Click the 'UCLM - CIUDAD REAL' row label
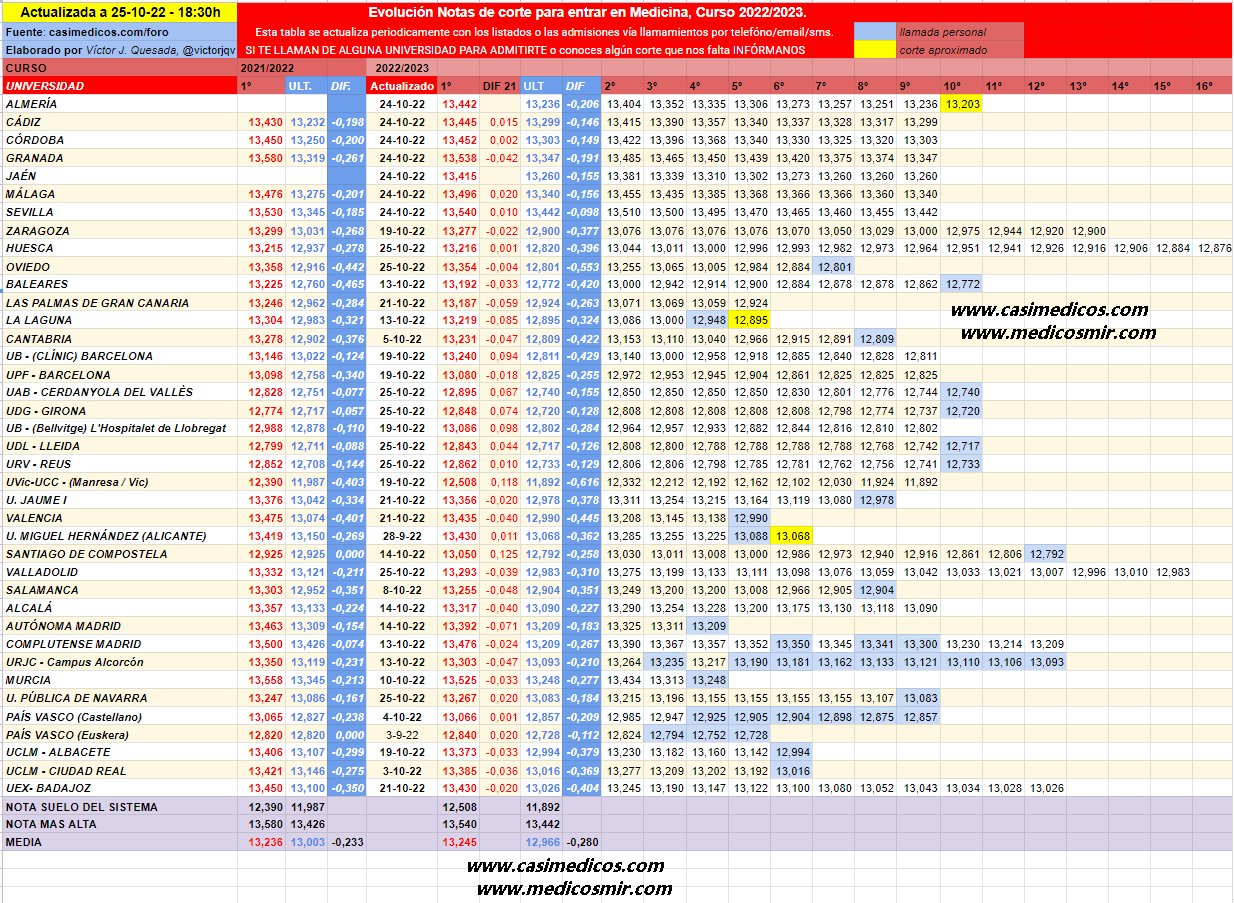 [x=119, y=771]
